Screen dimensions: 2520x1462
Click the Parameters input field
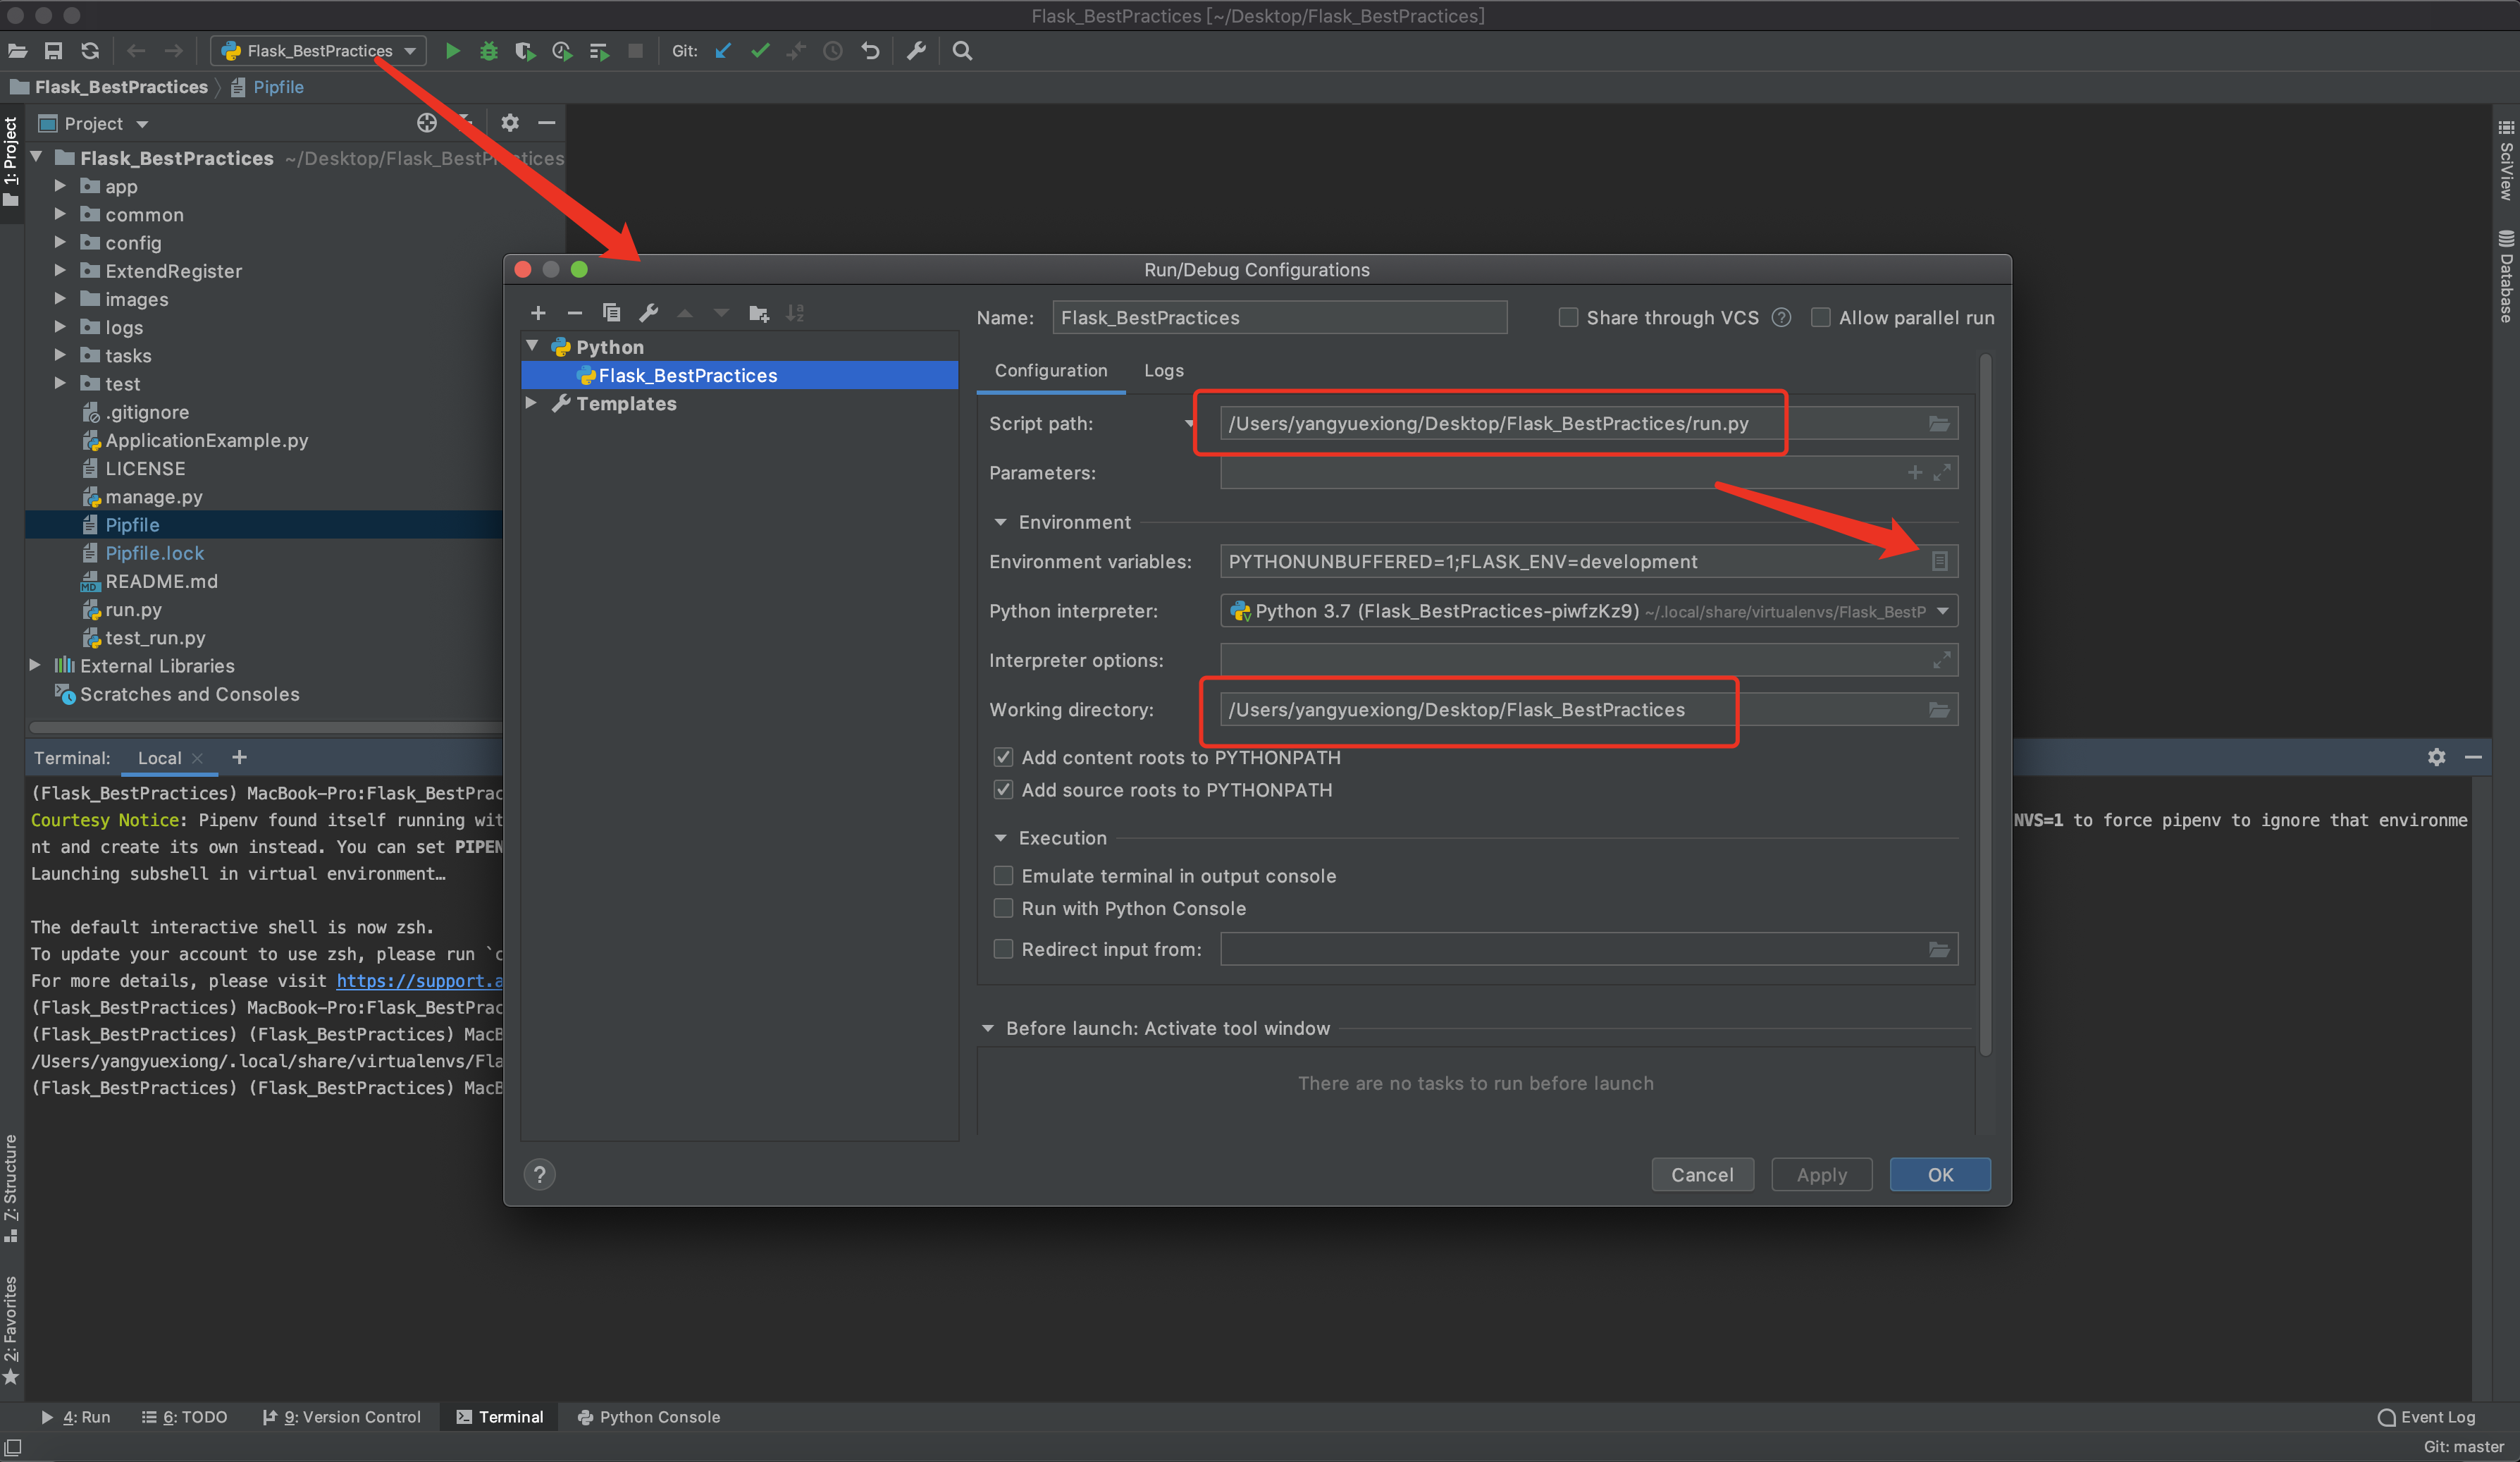pyautogui.click(x=1560, y=473)
